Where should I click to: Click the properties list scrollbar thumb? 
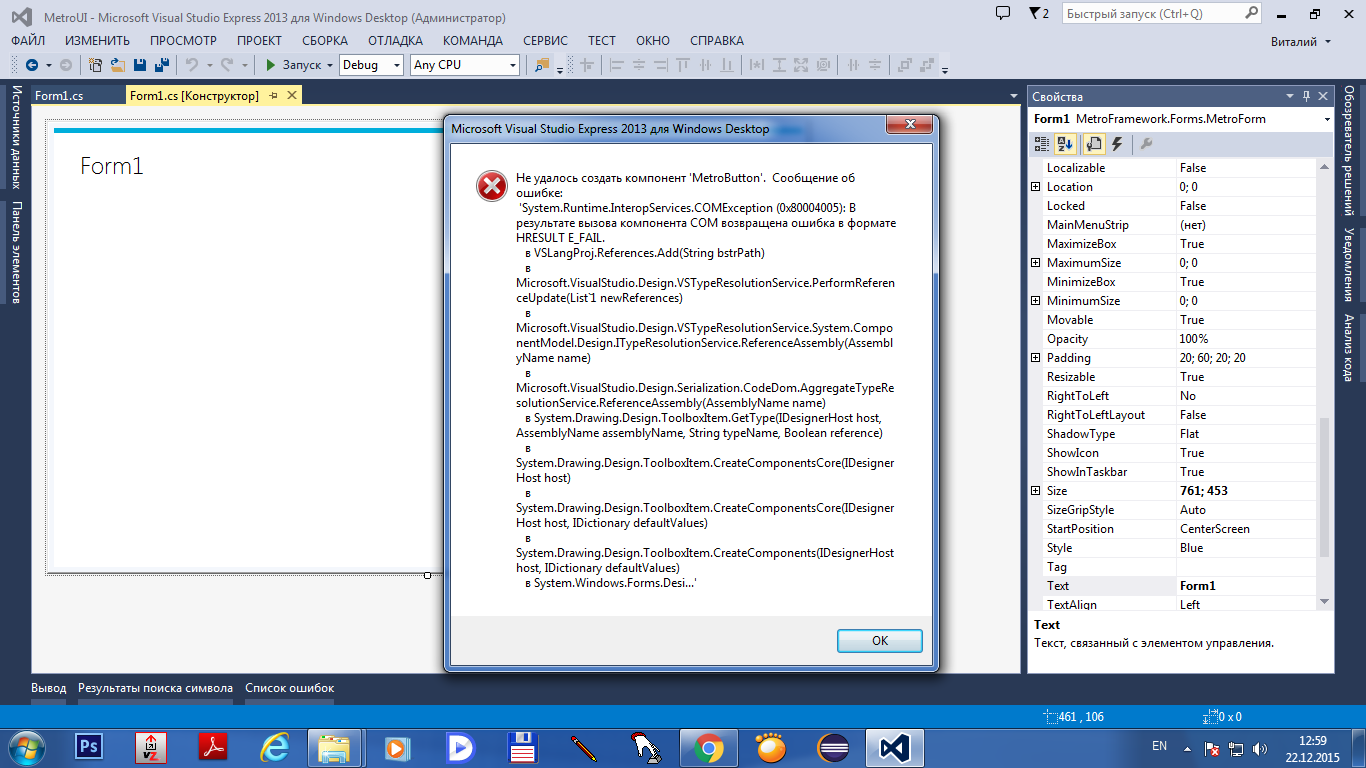[x=1325, y=488]
